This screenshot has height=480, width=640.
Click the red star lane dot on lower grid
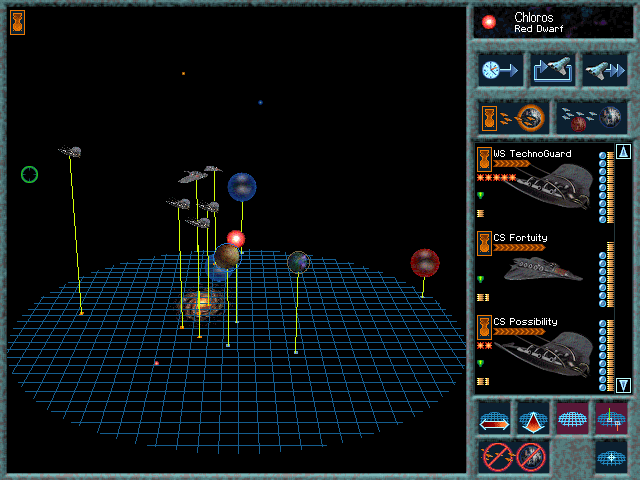[x=156, y=363]
